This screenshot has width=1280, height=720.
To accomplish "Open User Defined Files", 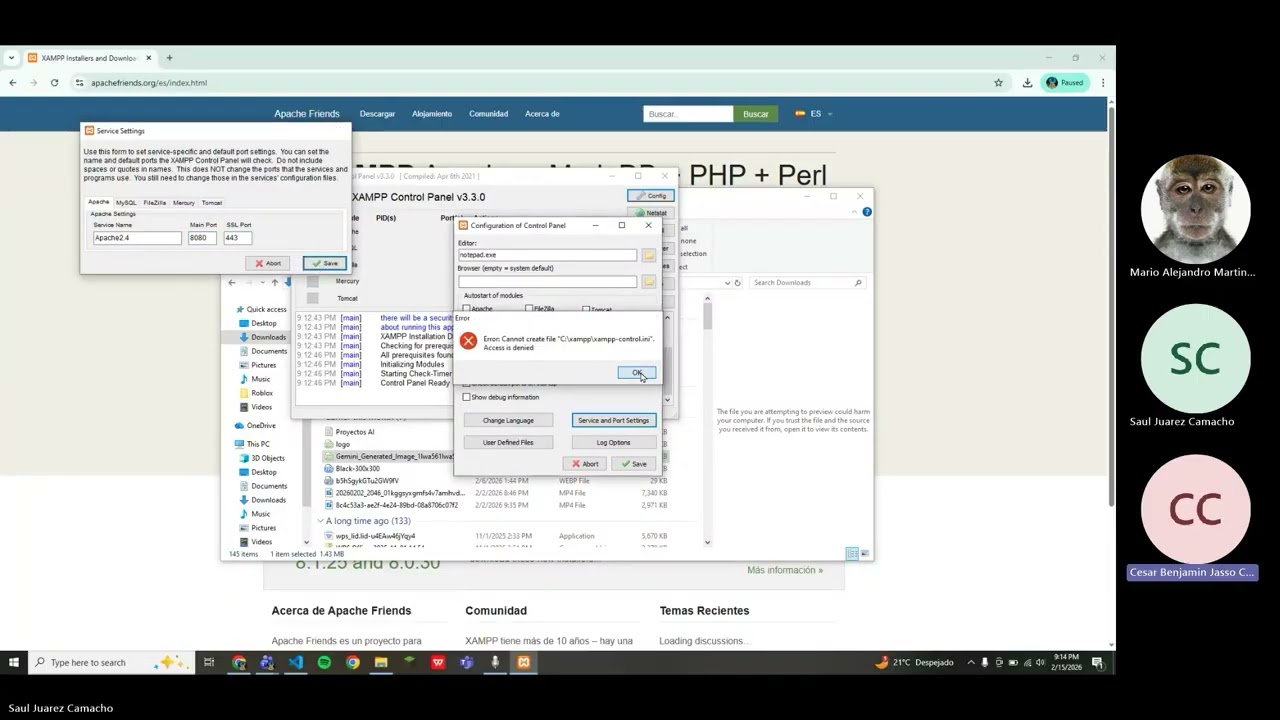I will click(508, 442).
